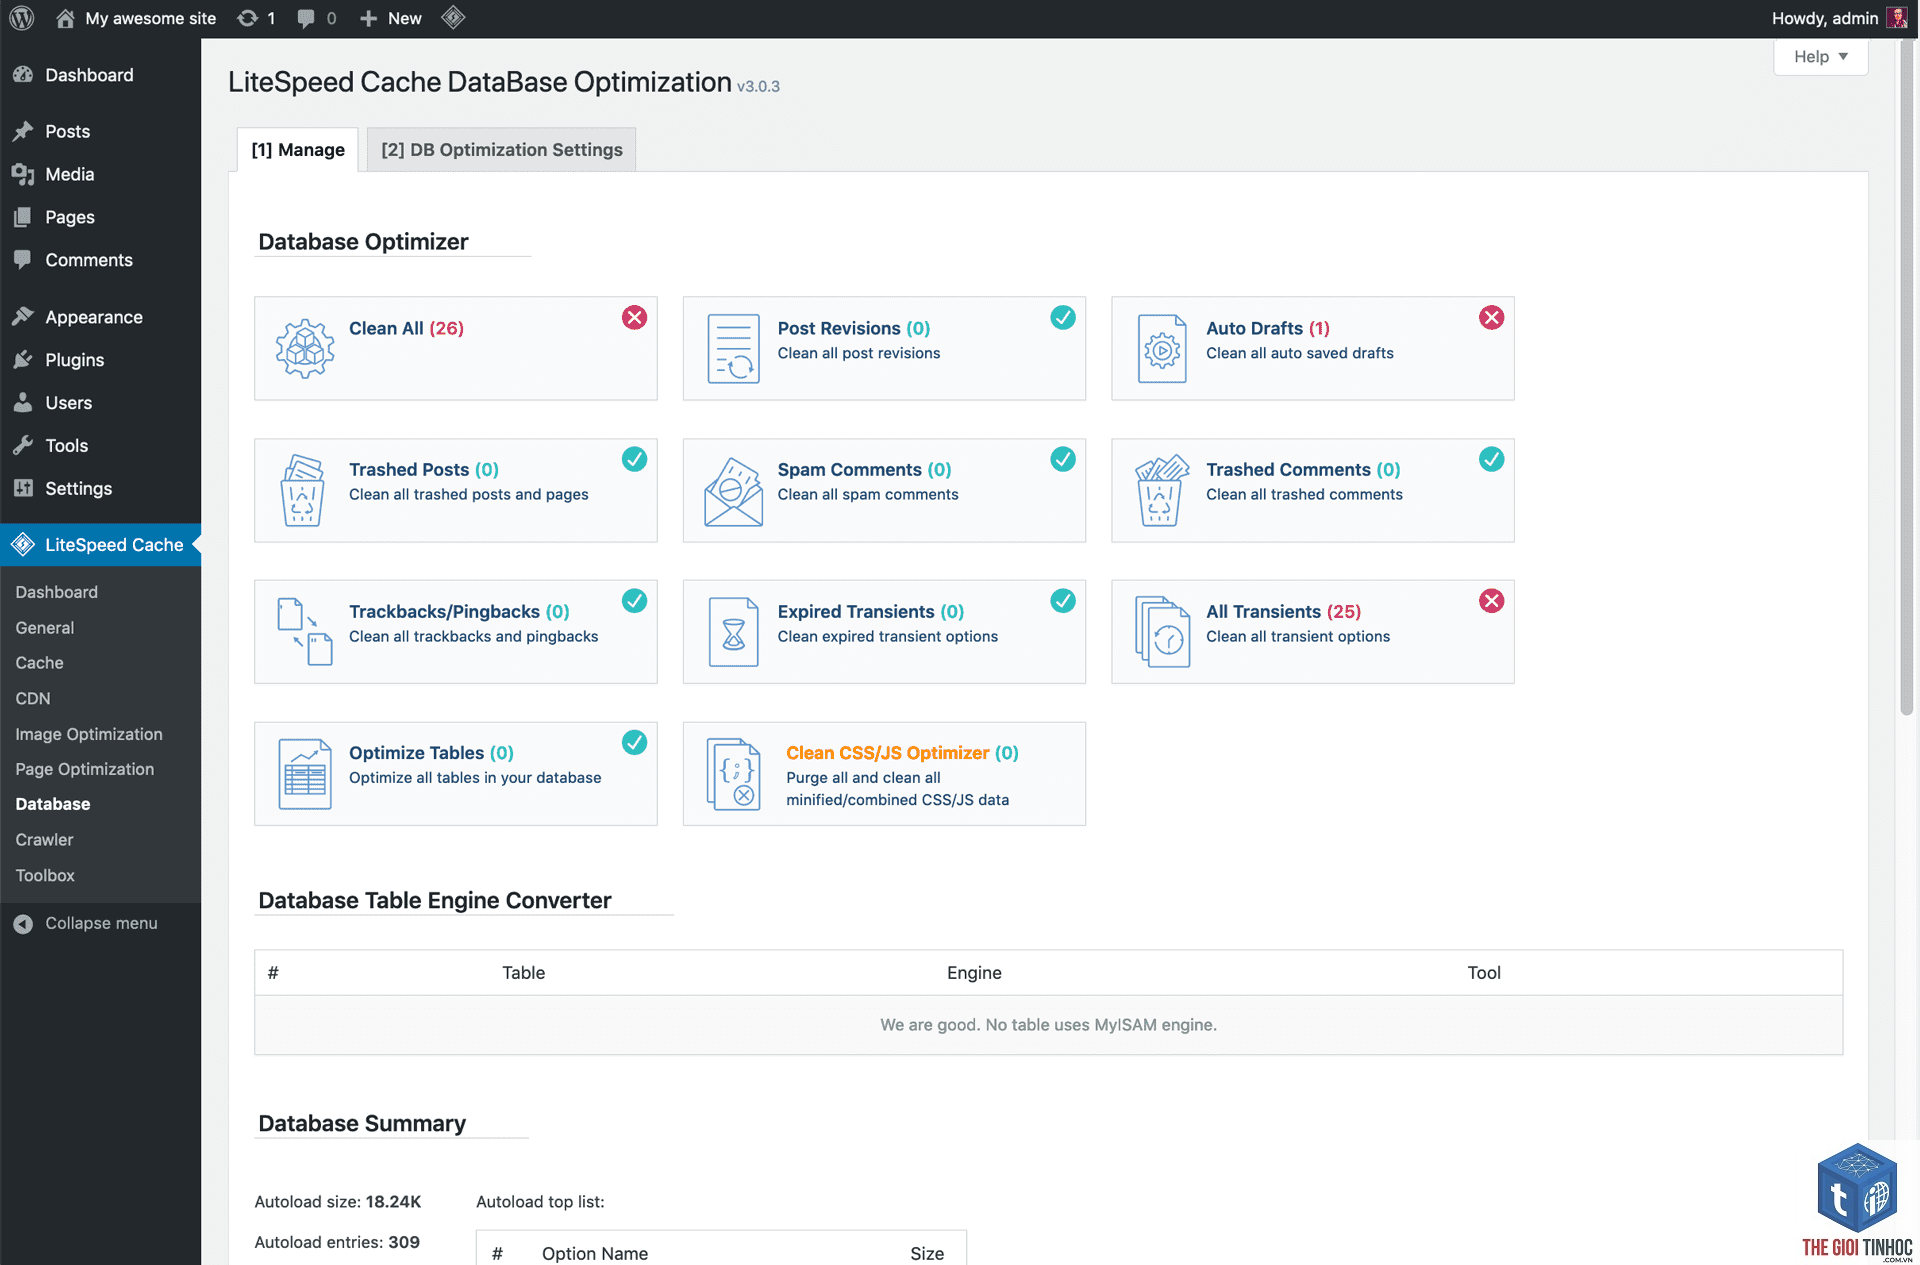Click the green check on Expired Transients

click(1063, 601)
